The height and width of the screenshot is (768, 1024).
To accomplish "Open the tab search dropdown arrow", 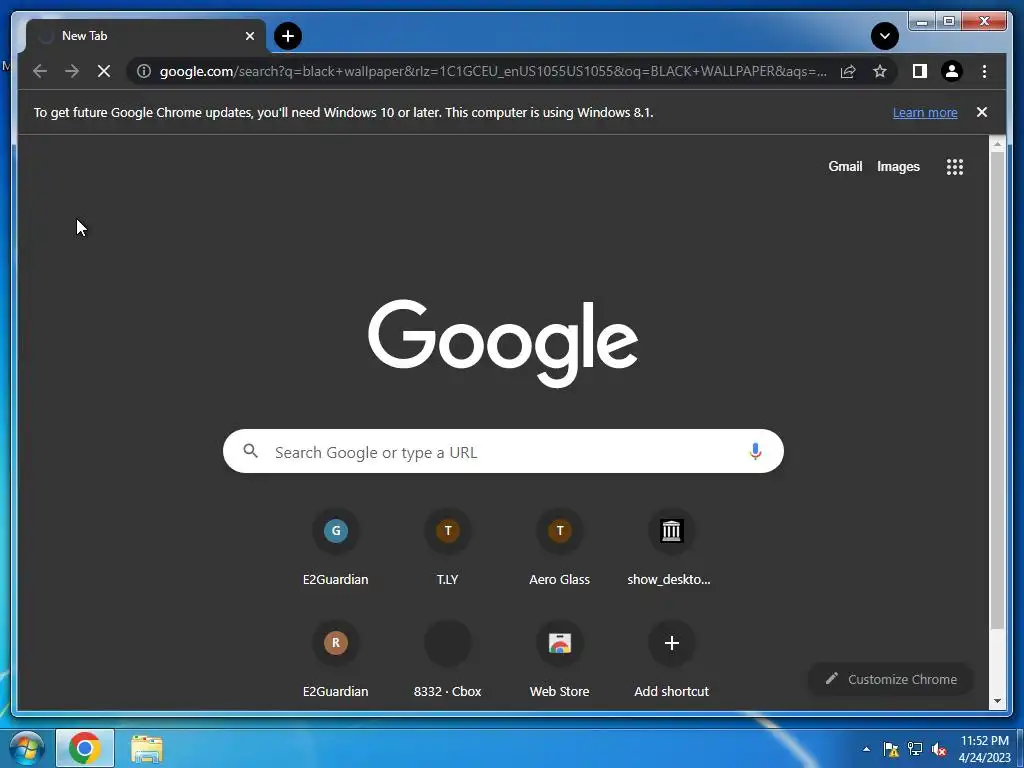I will tap(884, 36).
